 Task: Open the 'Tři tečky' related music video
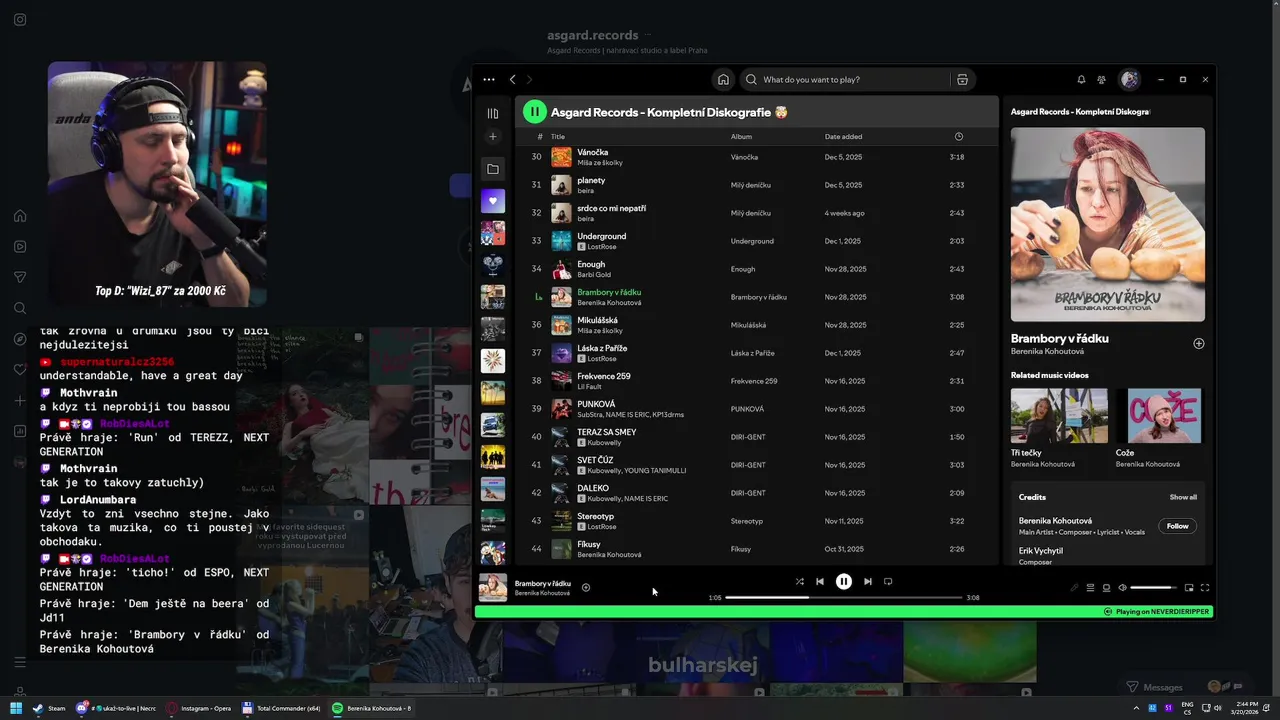1059,415
